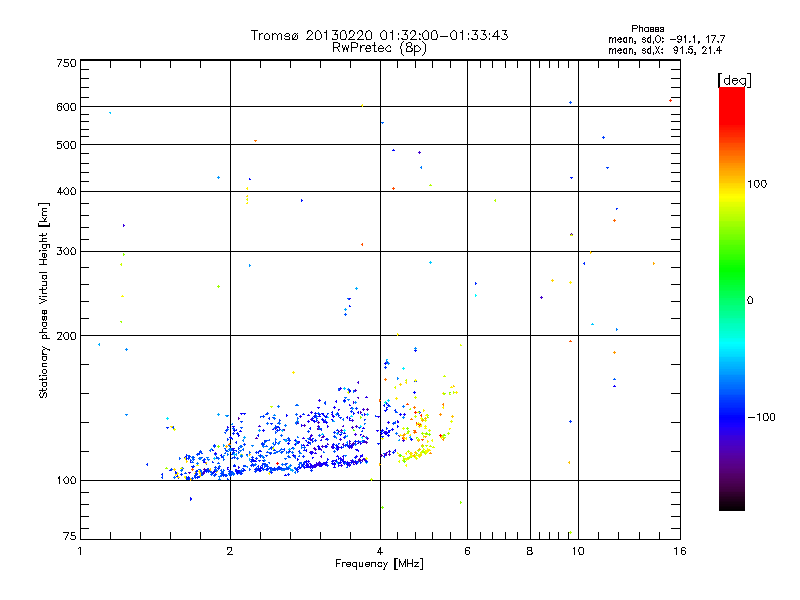Image resolution: width=800 pixels, height=600 pixels.
Task: Click the y-axis tick label '500'
Action: [x=66, y=145]
